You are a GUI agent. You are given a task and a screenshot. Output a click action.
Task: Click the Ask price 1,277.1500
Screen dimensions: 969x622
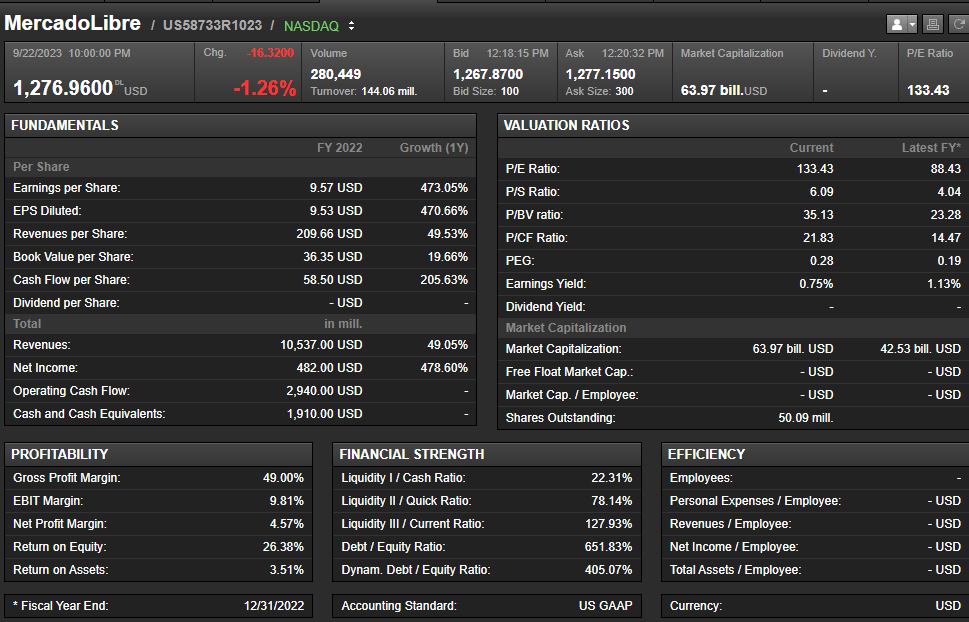coord(600,74)
